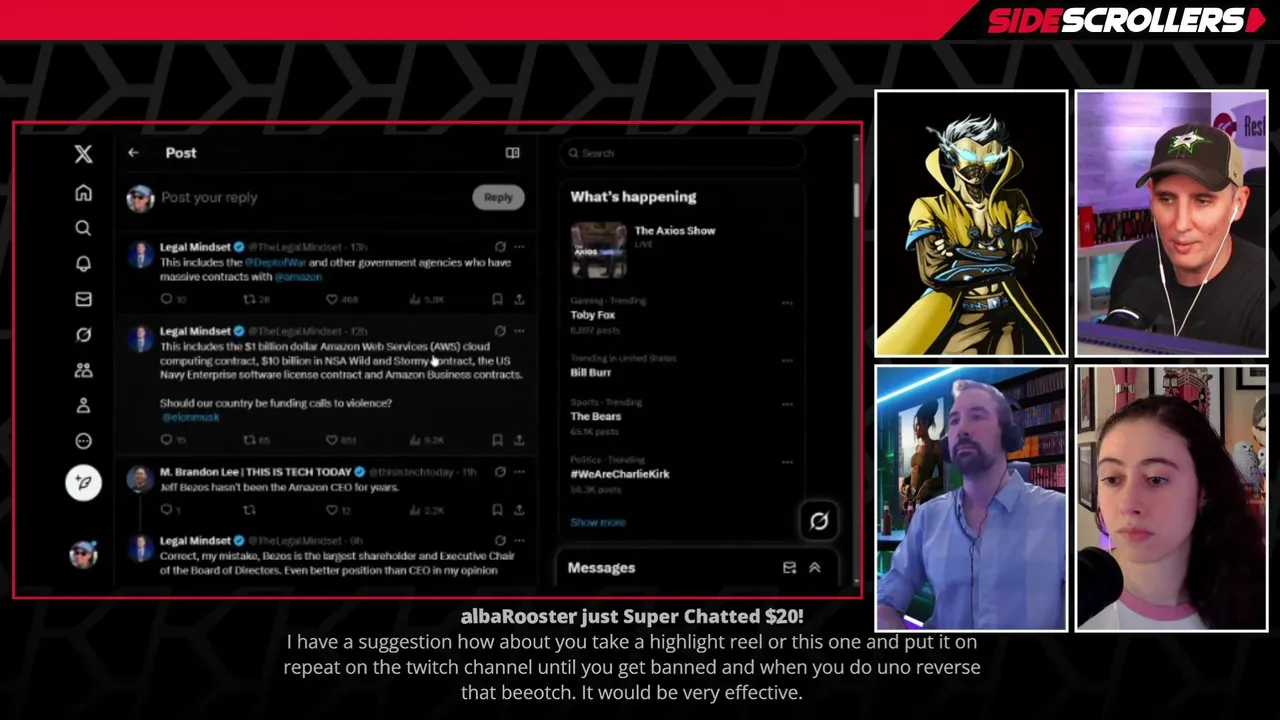1280x720 pixels.
Task: Bookmark M. Brandon Lee's reply
Action: click(x=497, y=510)
